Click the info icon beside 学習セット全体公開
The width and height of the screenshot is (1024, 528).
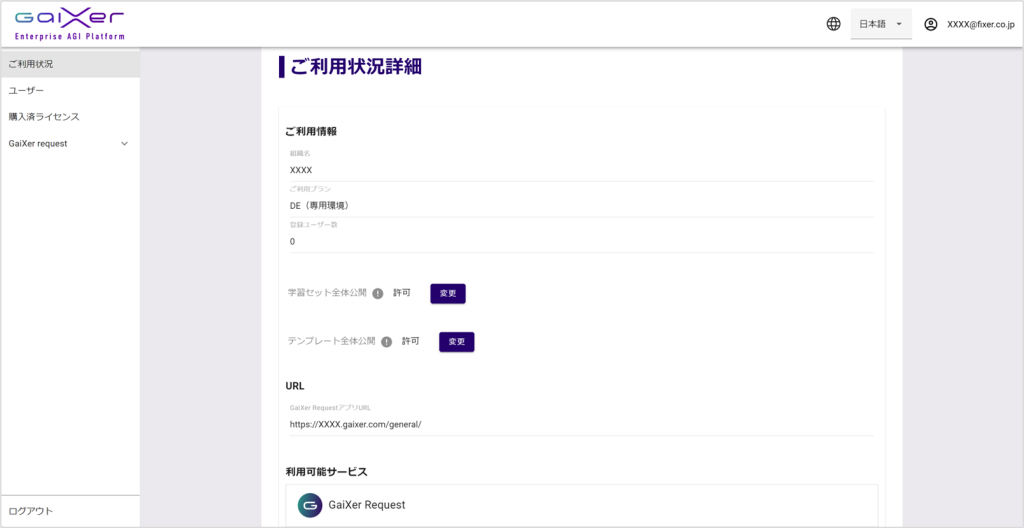(378, 294)
